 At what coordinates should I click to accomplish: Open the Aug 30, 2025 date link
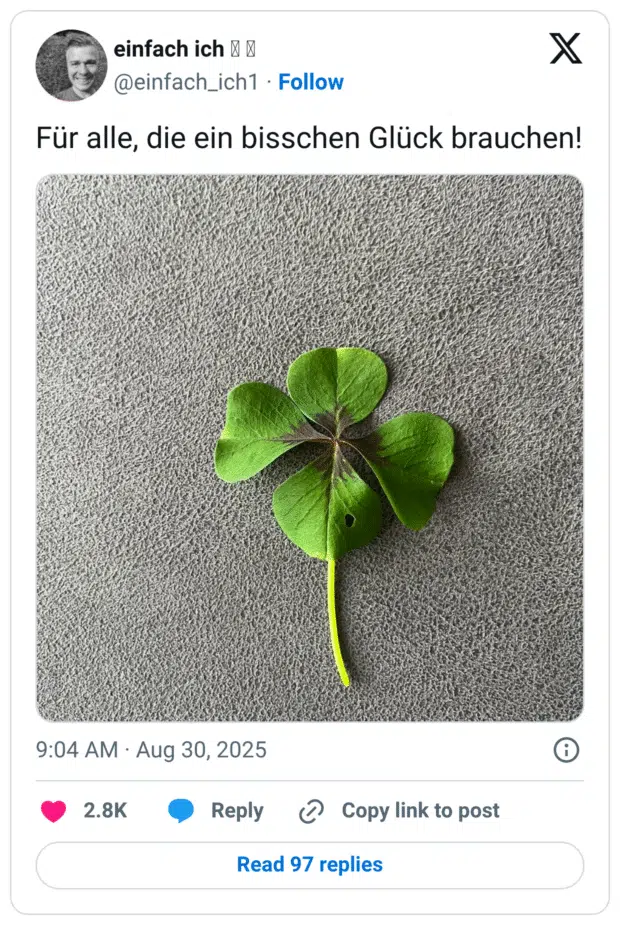[x=201, y=750]
